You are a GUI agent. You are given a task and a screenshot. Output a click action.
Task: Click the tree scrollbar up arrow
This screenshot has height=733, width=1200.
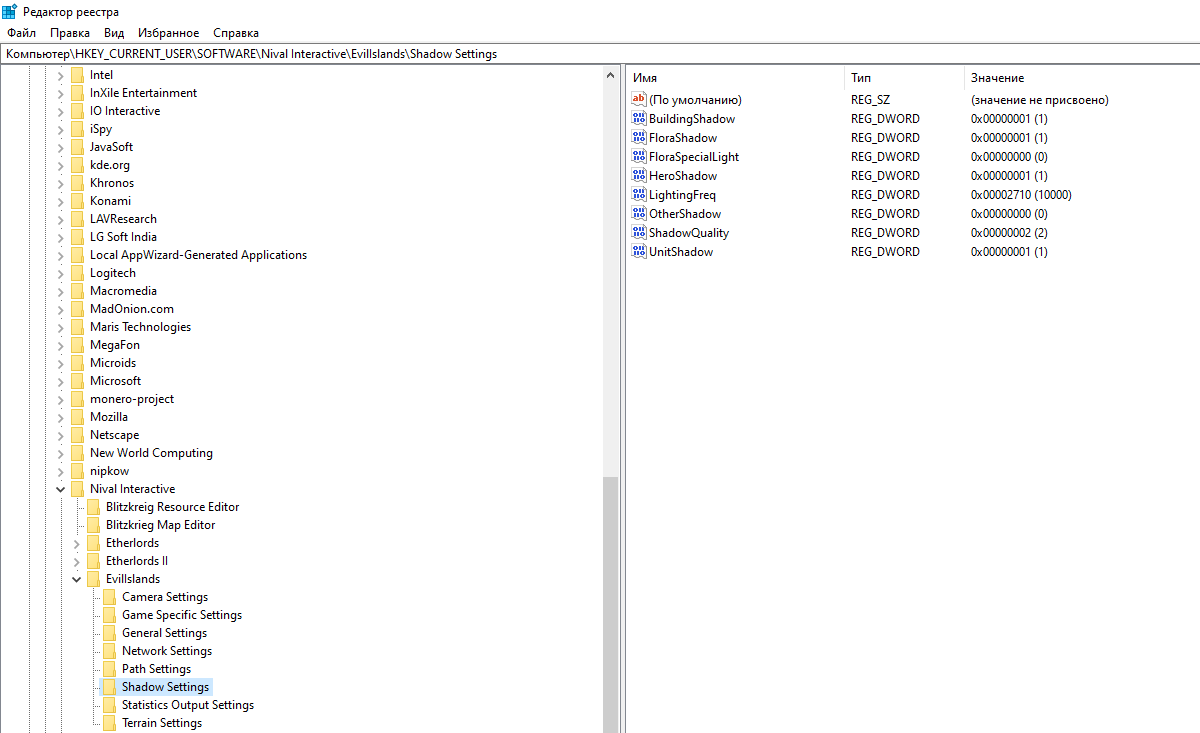[x=611, y=75]
